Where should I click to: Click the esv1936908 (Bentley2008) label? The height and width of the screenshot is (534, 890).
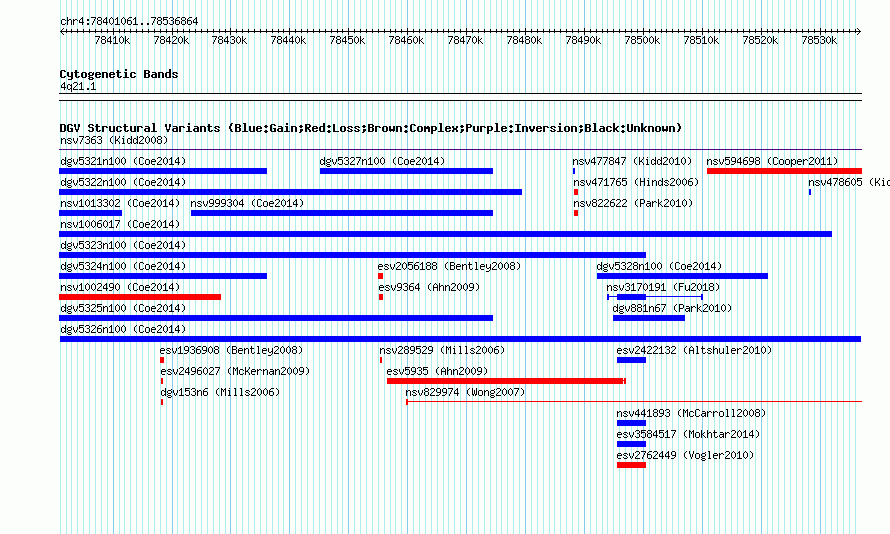point(231,350)
